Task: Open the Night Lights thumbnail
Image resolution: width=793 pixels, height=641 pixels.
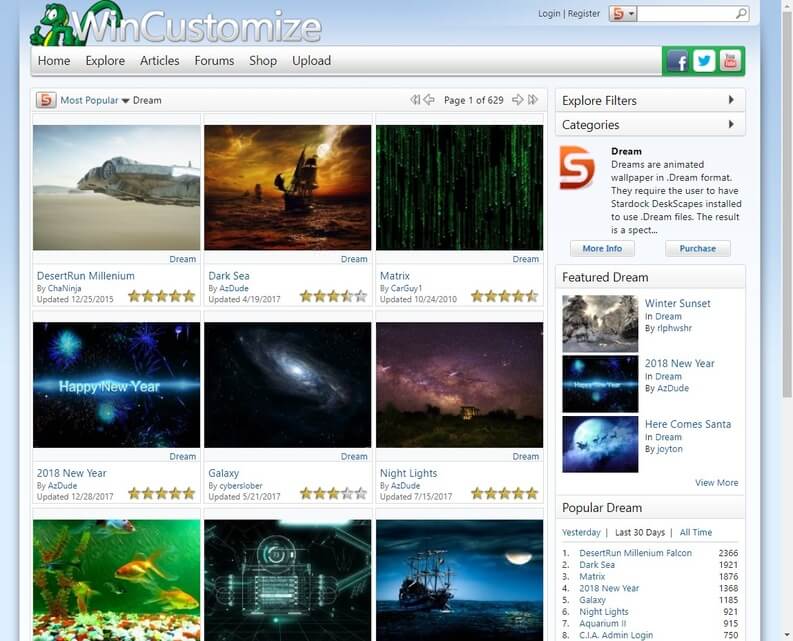Action: point(459,385)
